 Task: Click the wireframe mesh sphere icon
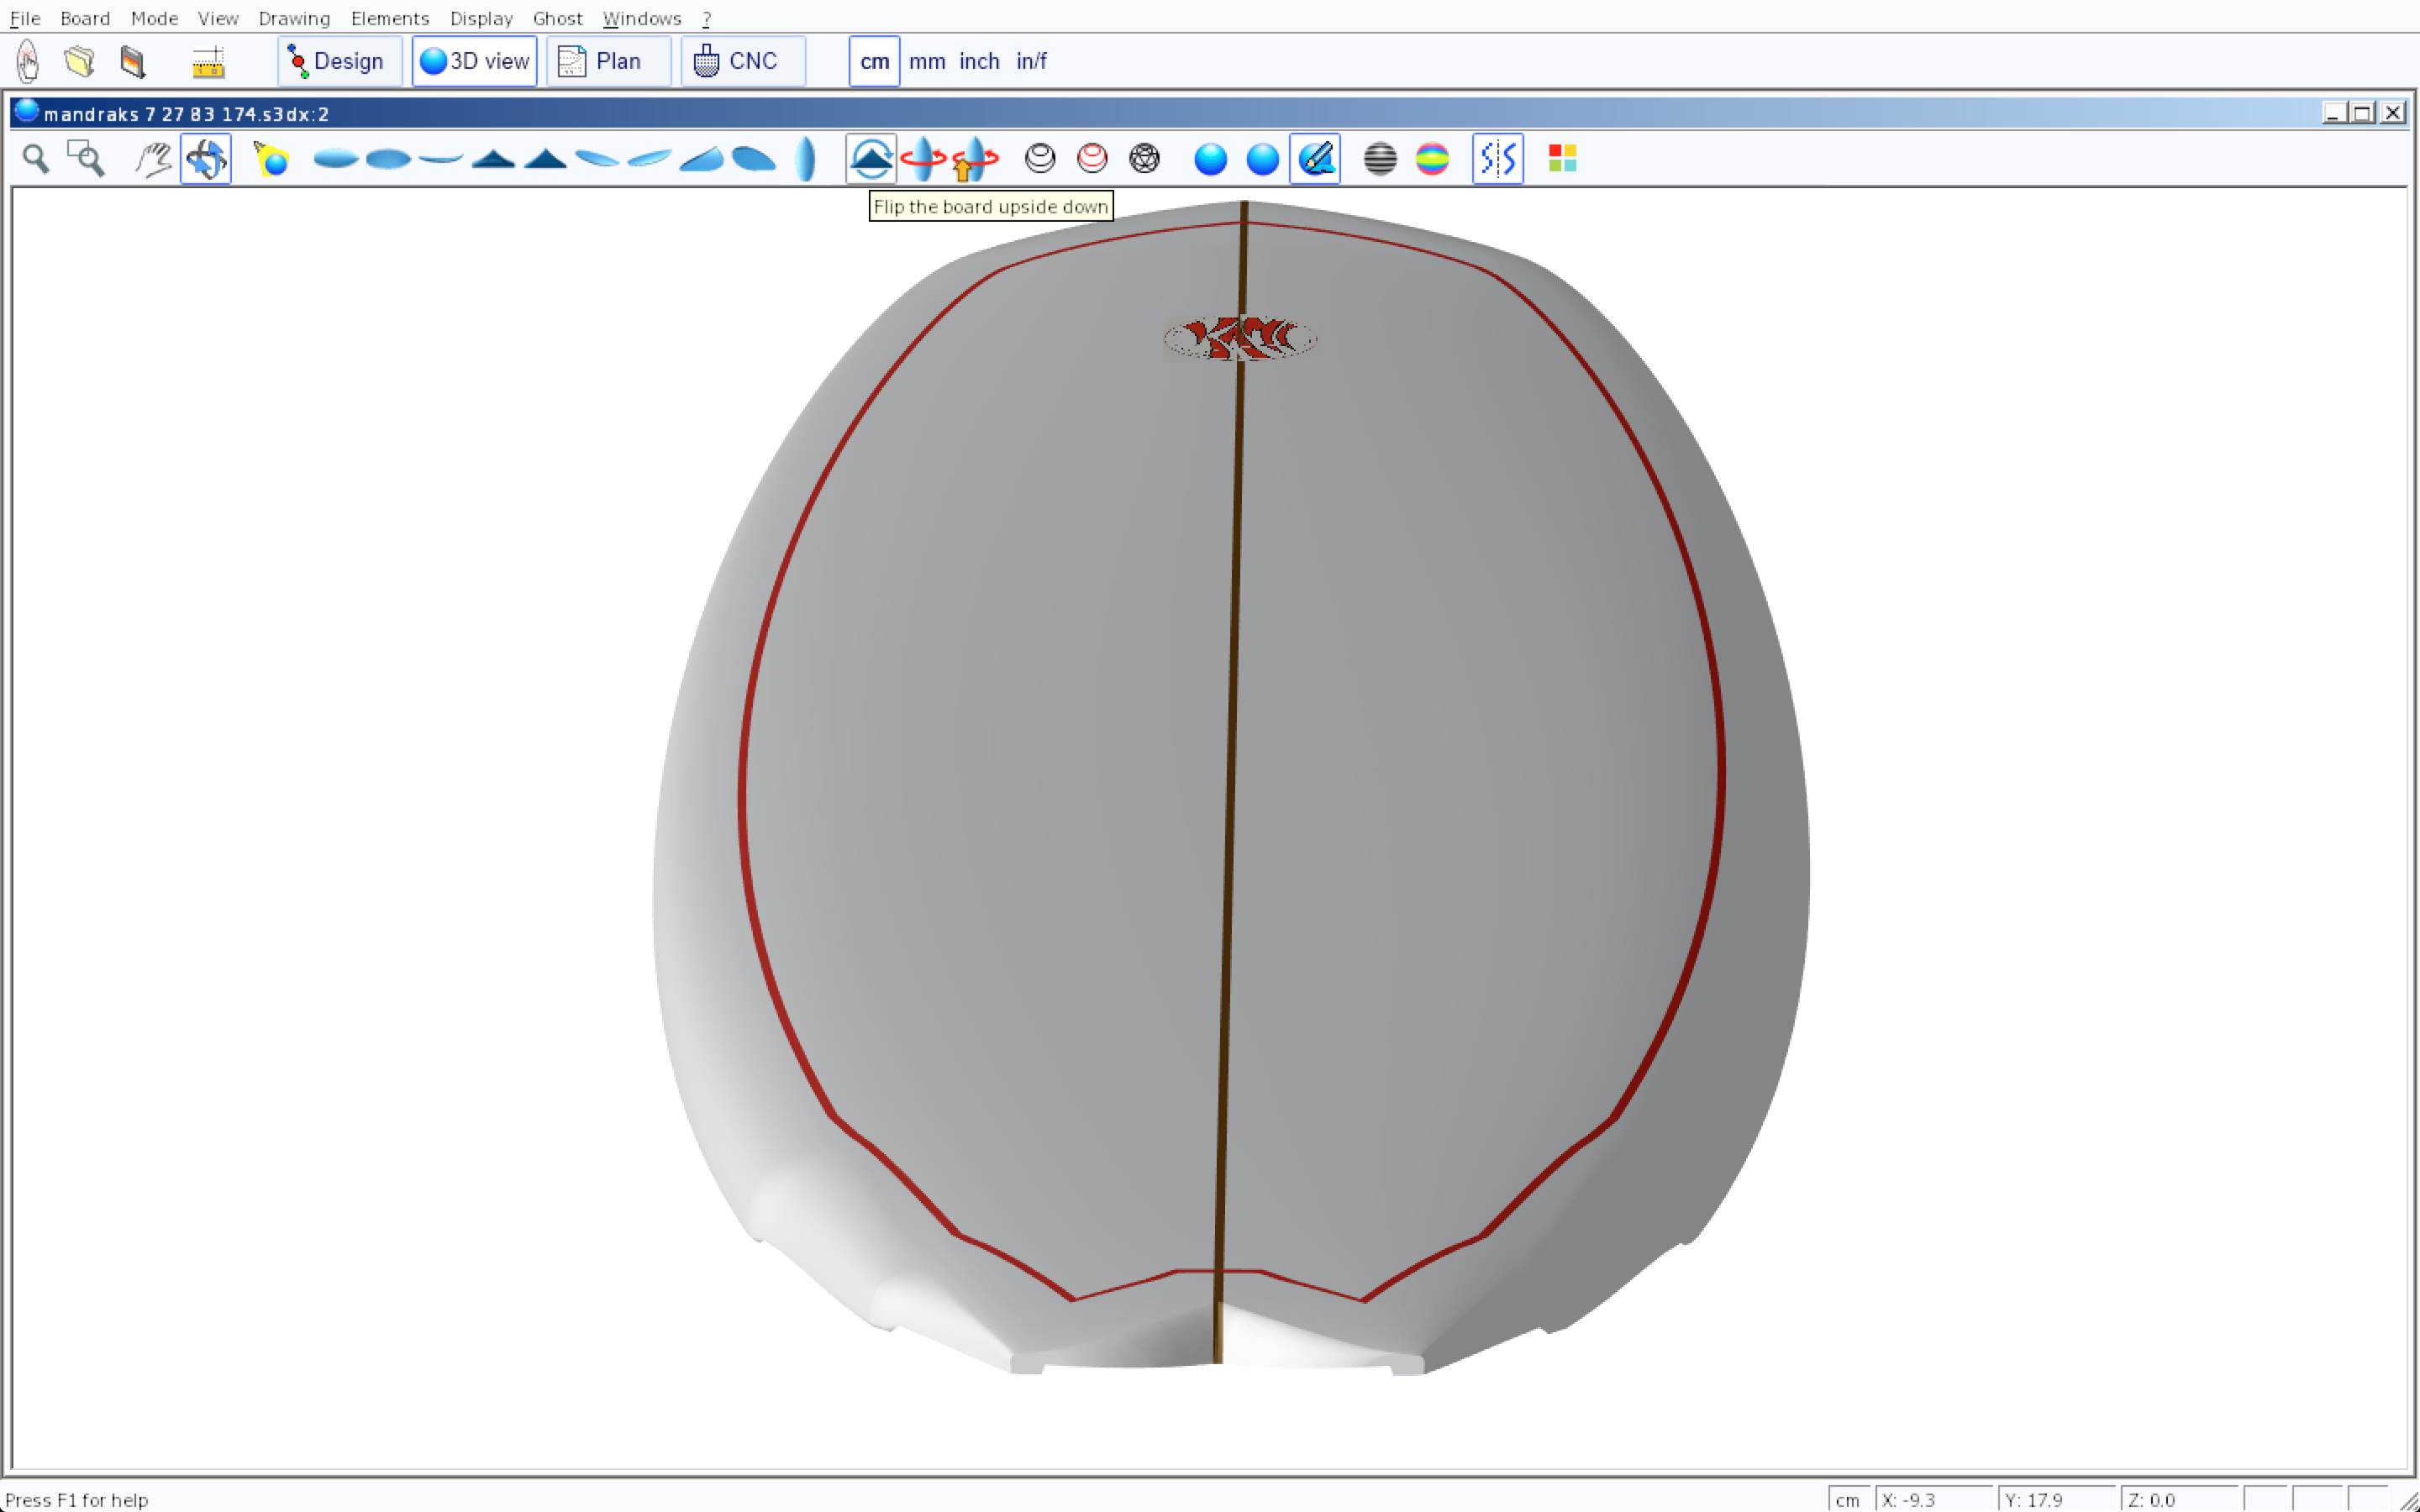pyautogui.click(x=1144, y=159)
